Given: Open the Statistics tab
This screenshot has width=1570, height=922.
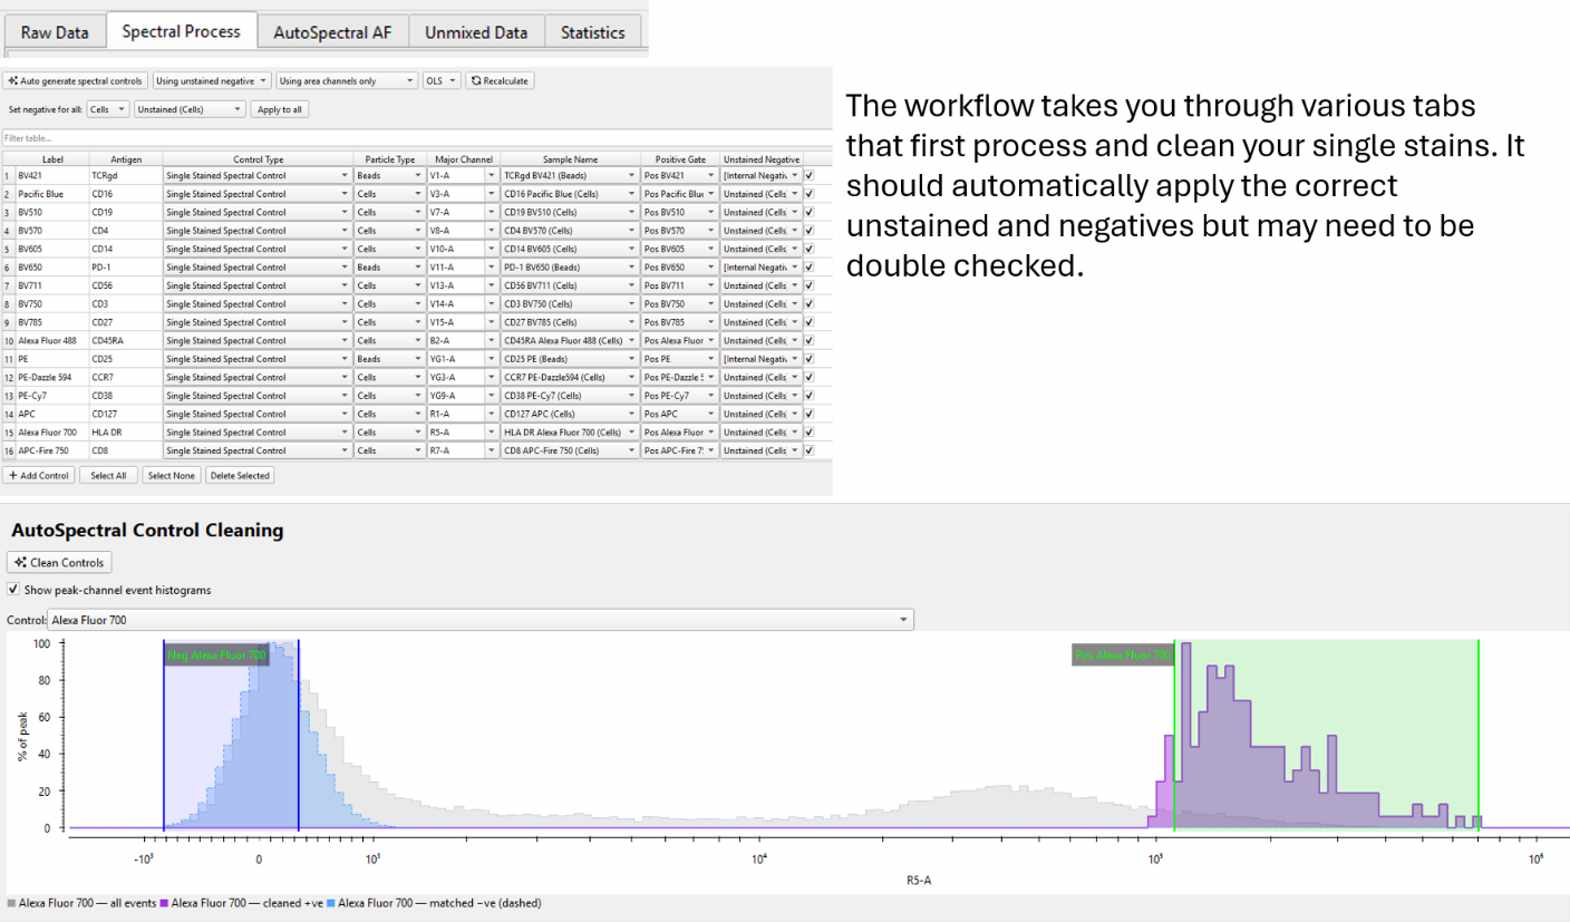Looking at the screenshot, I should [592, 32].
